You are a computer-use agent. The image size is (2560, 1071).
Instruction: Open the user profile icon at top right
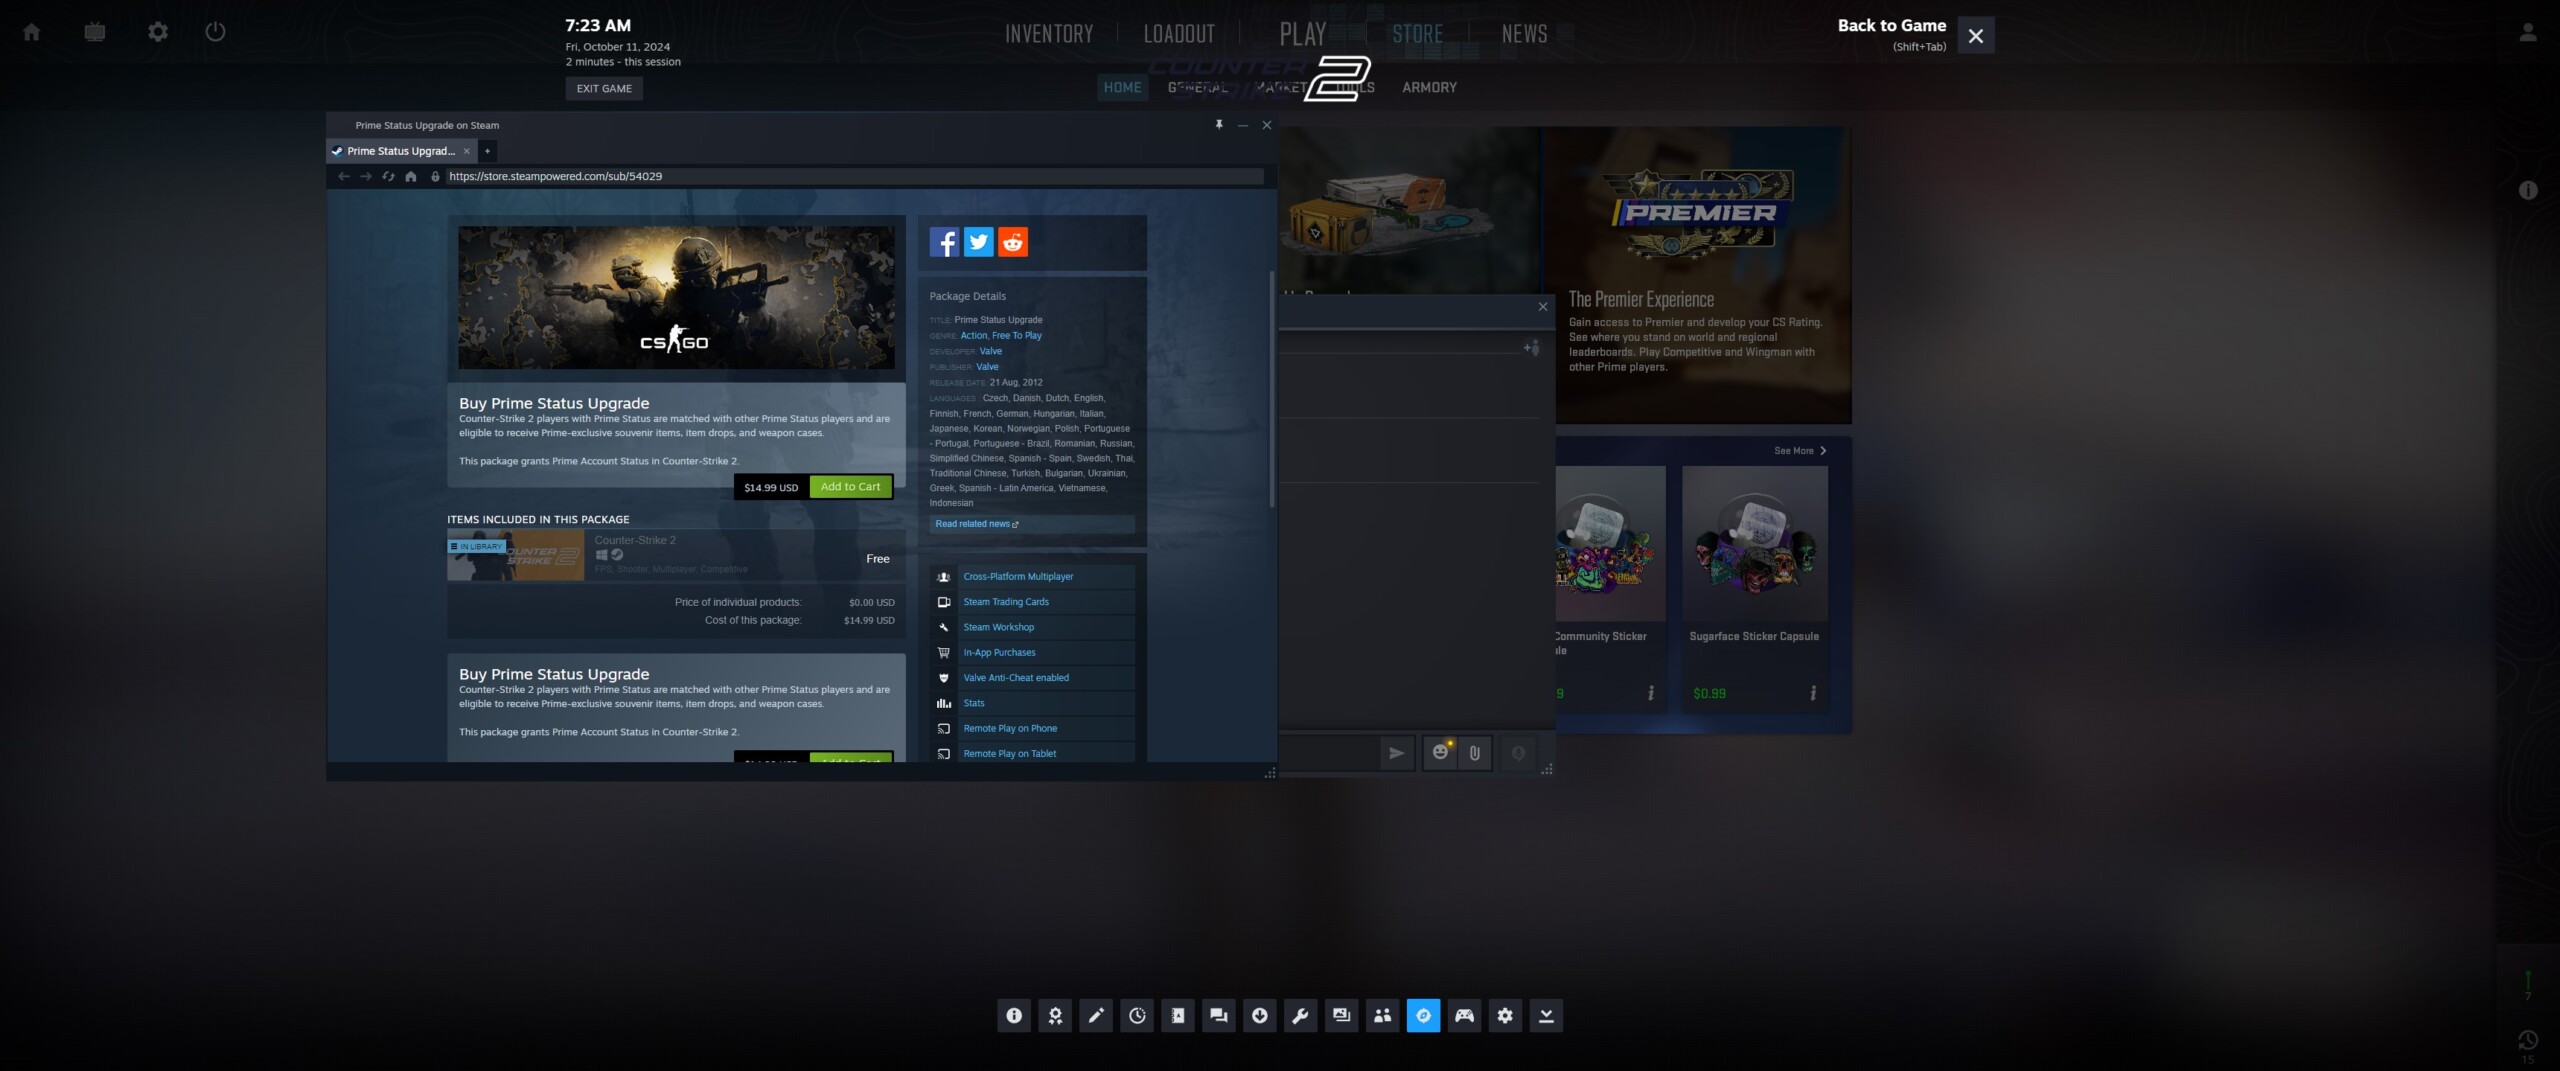coord(2528,32)
